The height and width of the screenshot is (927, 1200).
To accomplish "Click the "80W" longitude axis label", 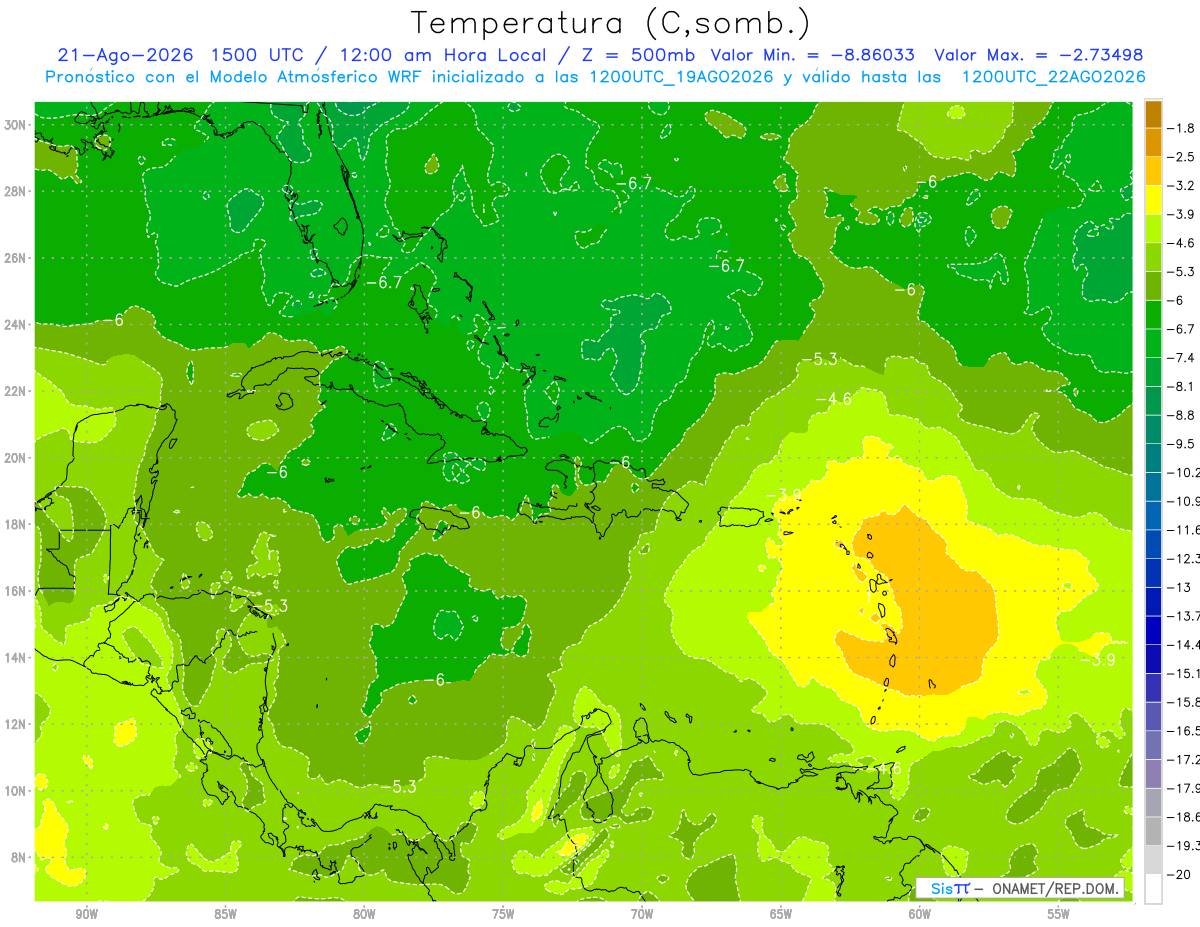I will coord(364,914).
